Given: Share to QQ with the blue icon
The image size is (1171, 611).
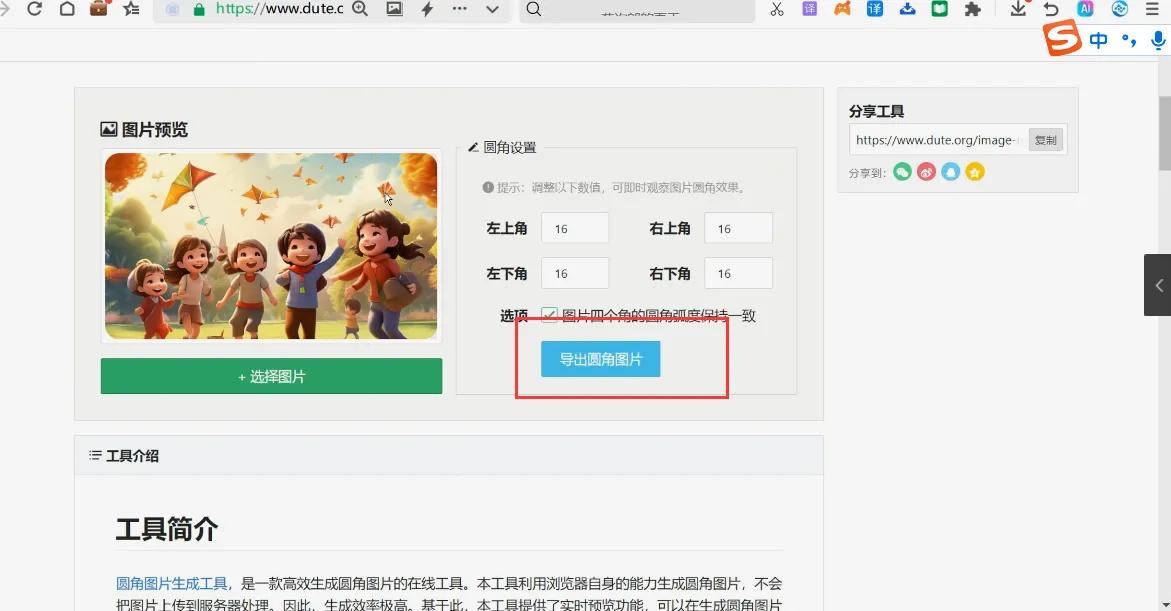Looking at the screenshot, I should [950, 172].
